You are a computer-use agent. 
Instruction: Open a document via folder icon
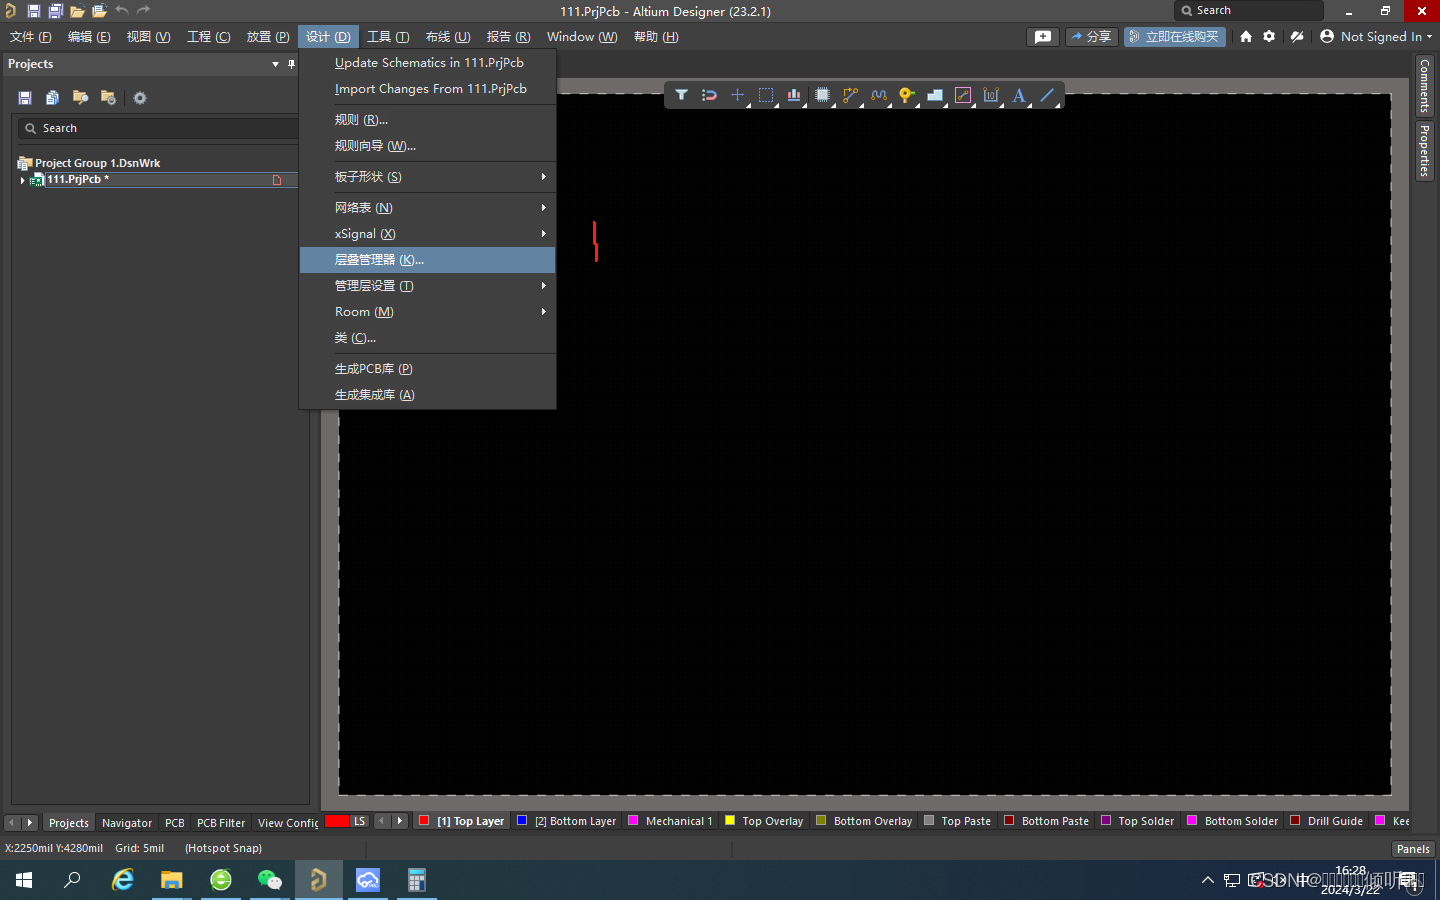click(x=77, y=11)
